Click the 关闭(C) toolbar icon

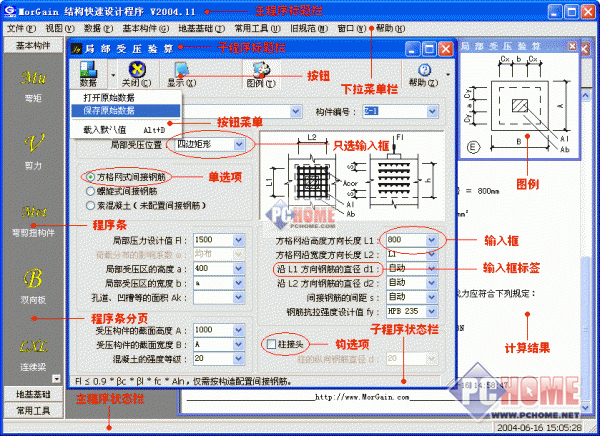pos(137,73)
